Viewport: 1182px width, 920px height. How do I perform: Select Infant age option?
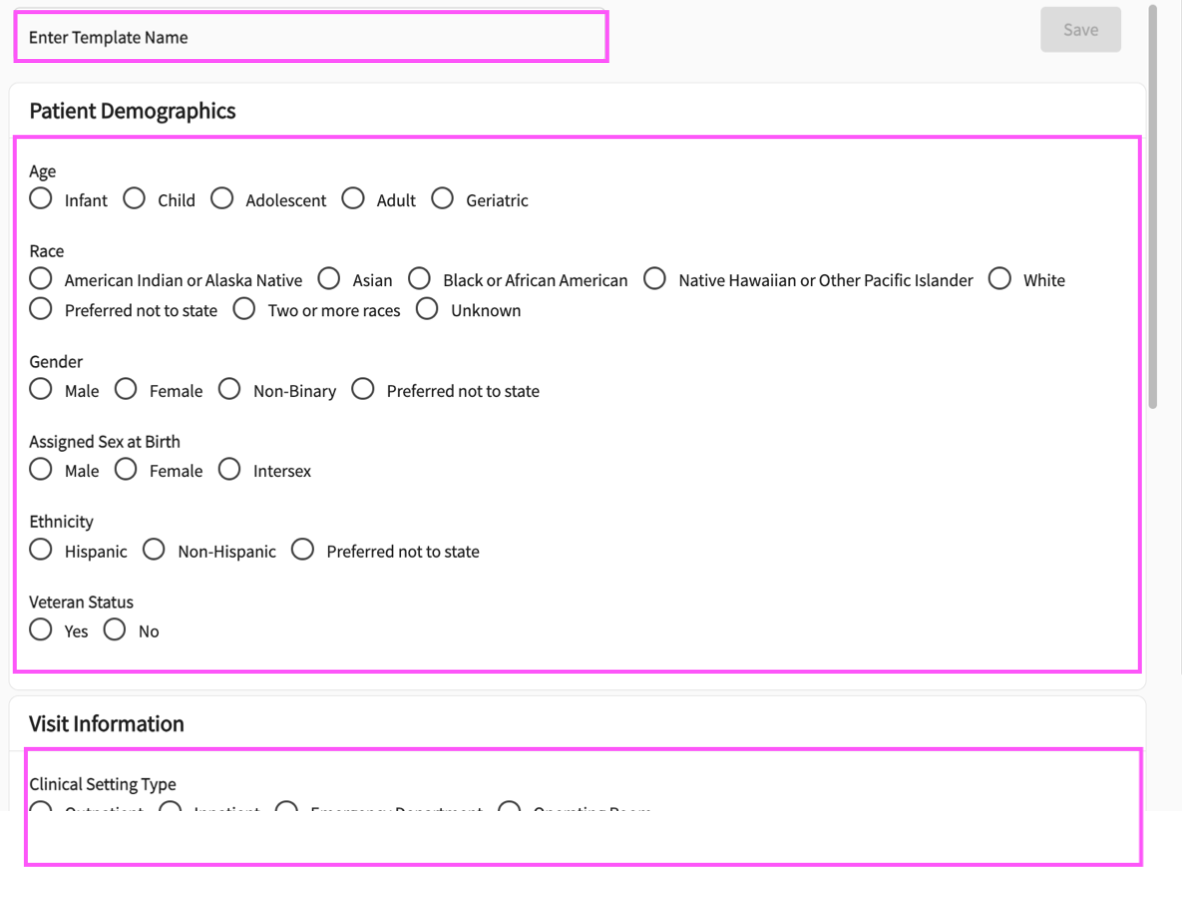pos(41,199)
